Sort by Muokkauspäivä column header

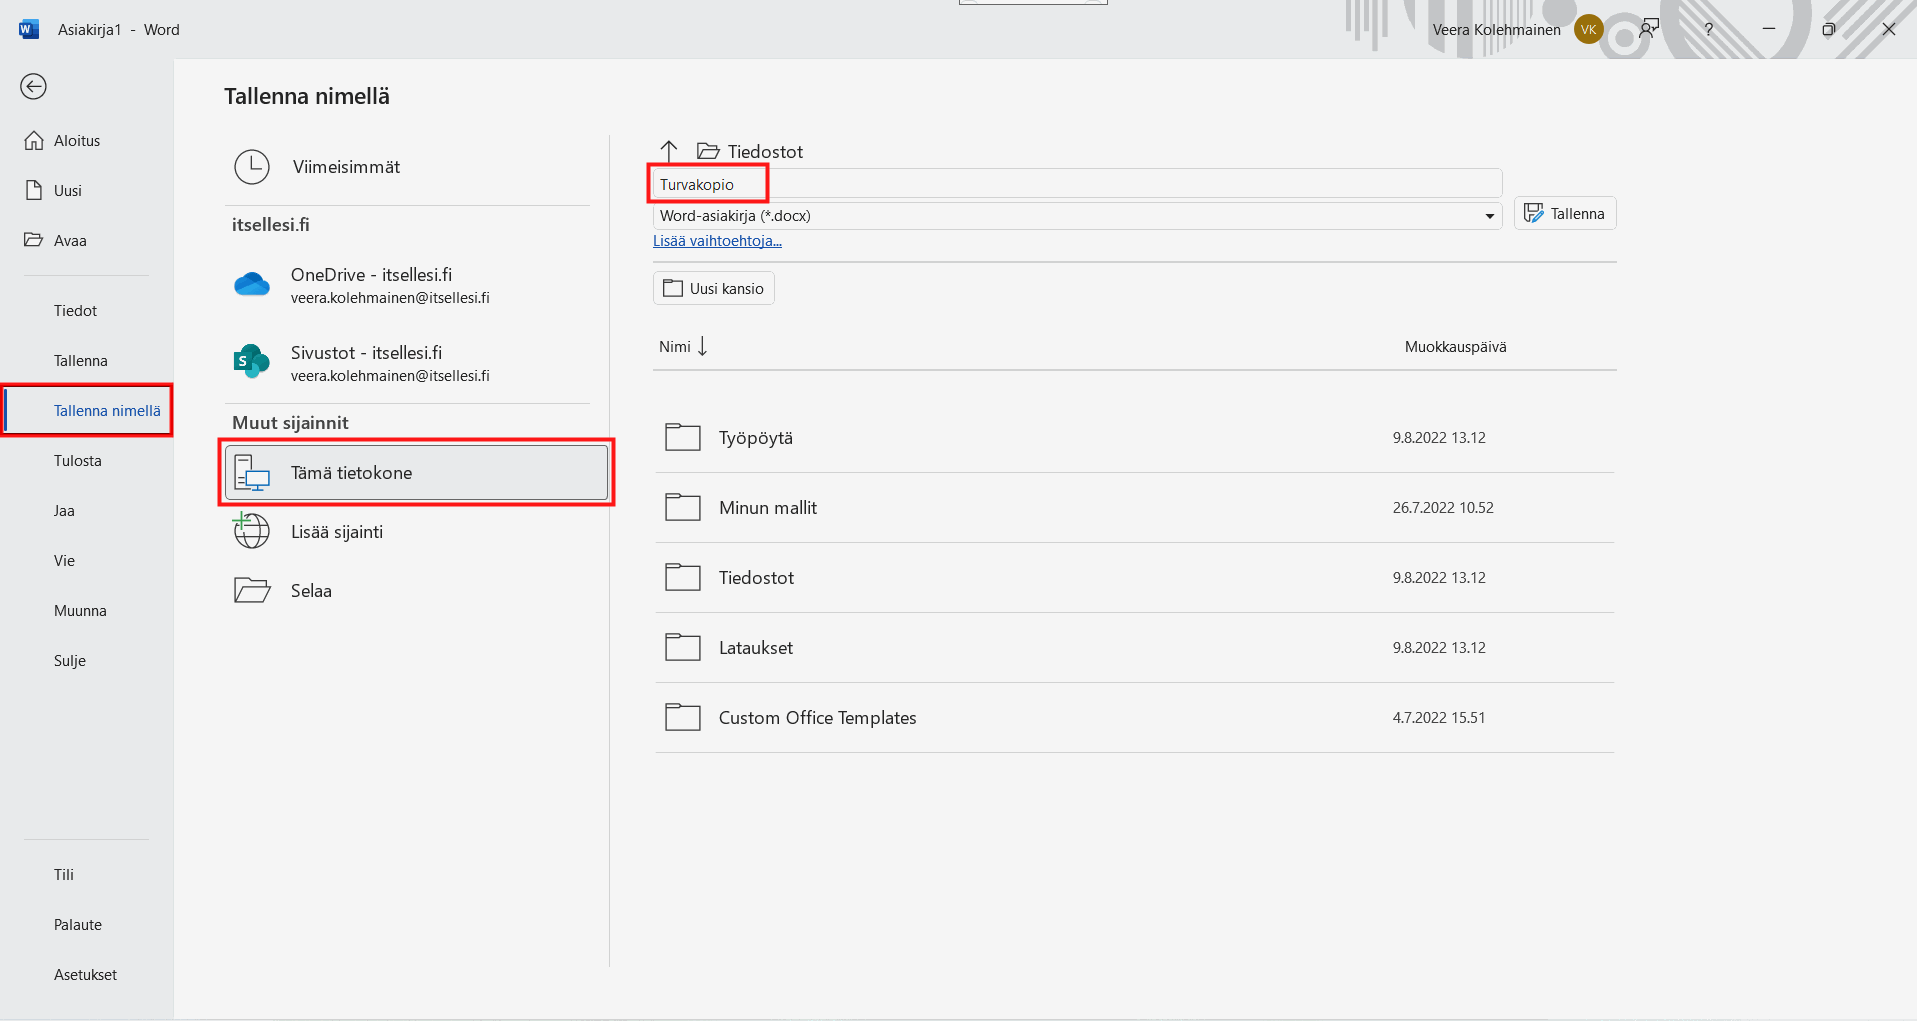click(1455, 347)
